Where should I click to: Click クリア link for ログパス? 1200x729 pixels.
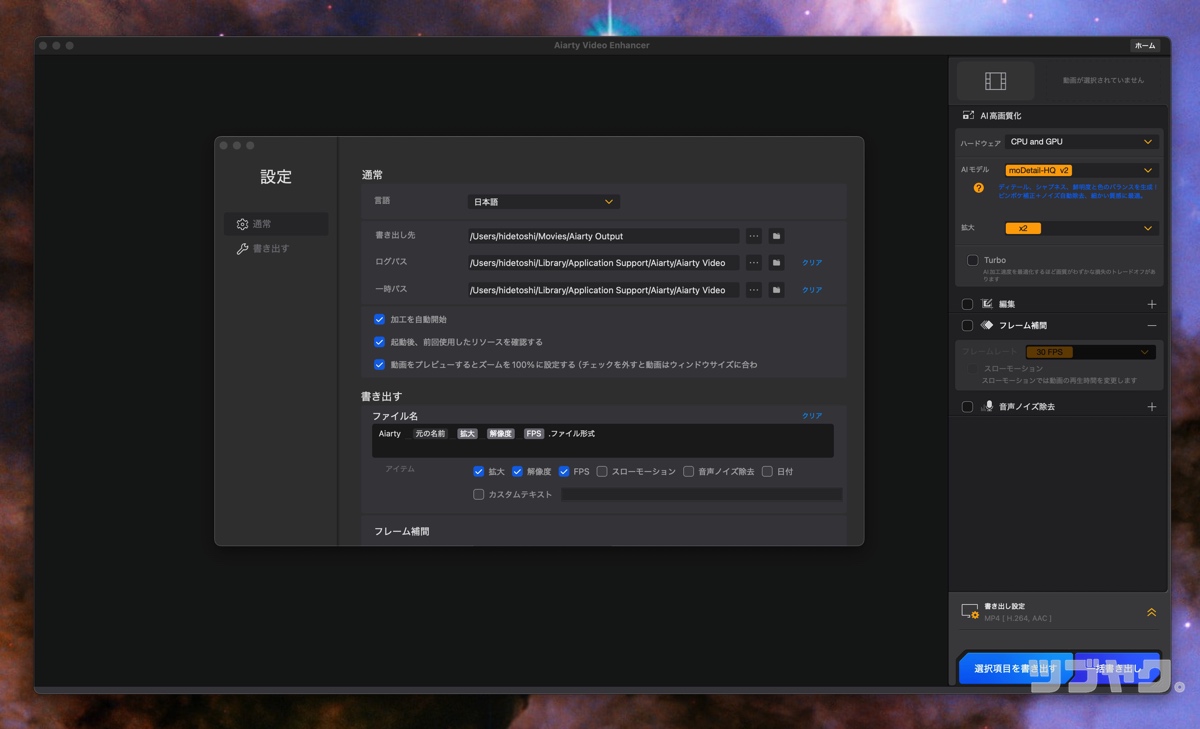[812, 263]
